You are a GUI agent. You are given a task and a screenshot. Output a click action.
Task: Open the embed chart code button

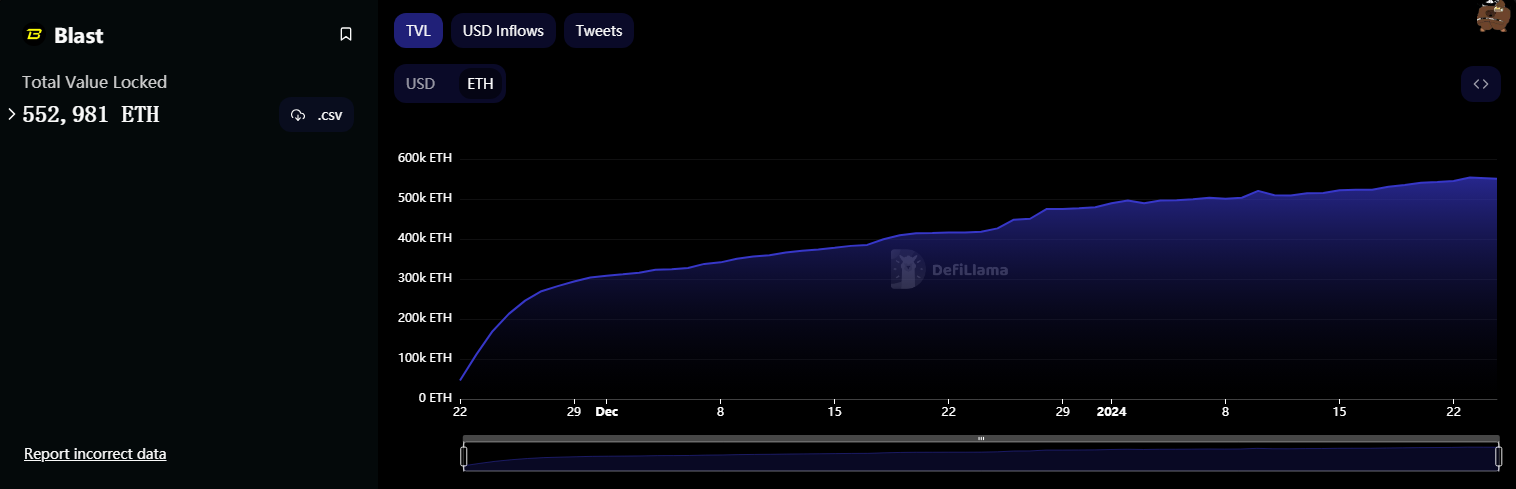(x=1481, y=84)
